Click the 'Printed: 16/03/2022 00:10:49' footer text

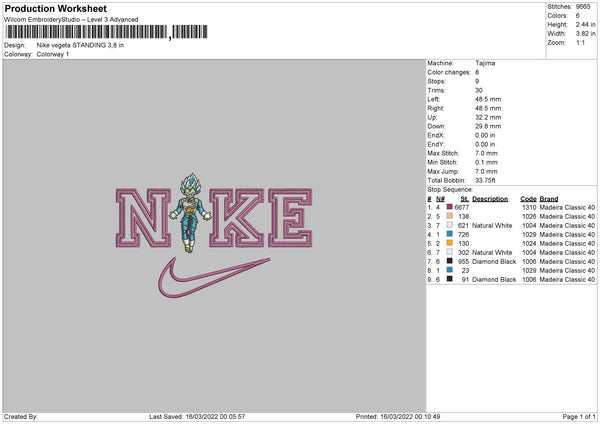point(398,416)
